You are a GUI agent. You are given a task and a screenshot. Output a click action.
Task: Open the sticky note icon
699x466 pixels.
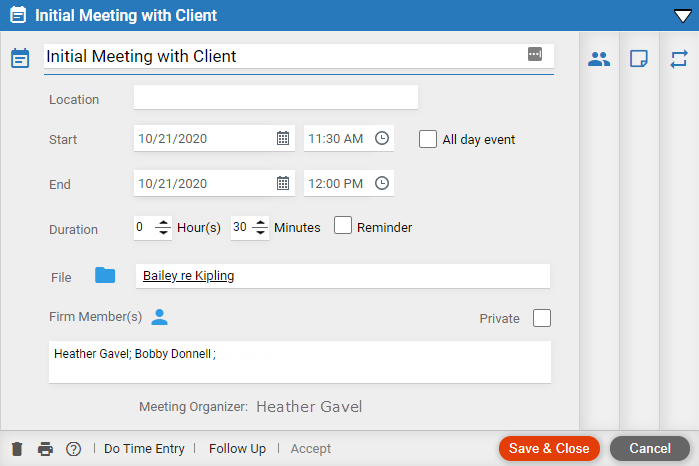639,58
